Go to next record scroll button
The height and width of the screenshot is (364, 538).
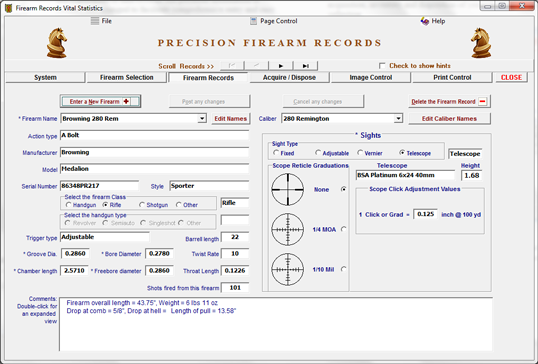(281, 66)
